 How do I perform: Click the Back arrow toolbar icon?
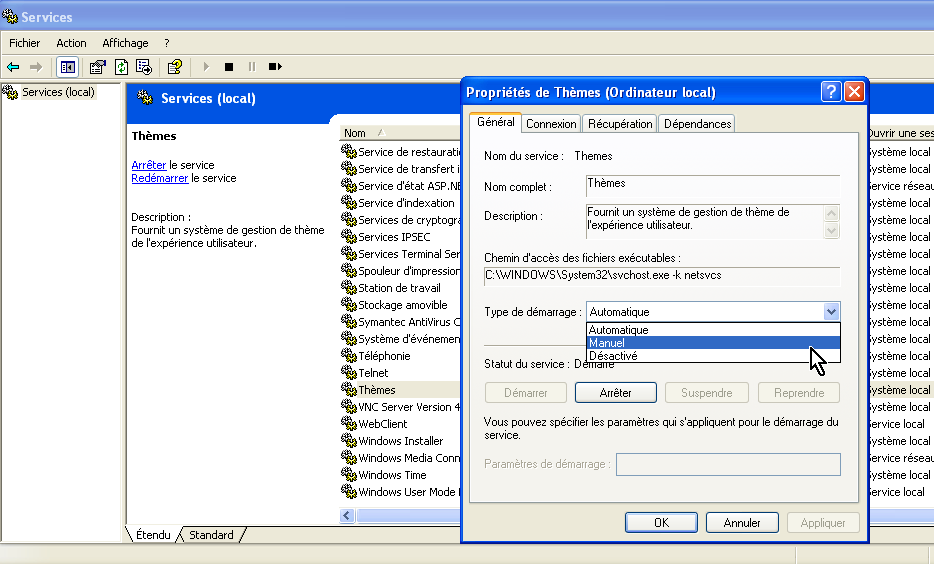(13, 67)
